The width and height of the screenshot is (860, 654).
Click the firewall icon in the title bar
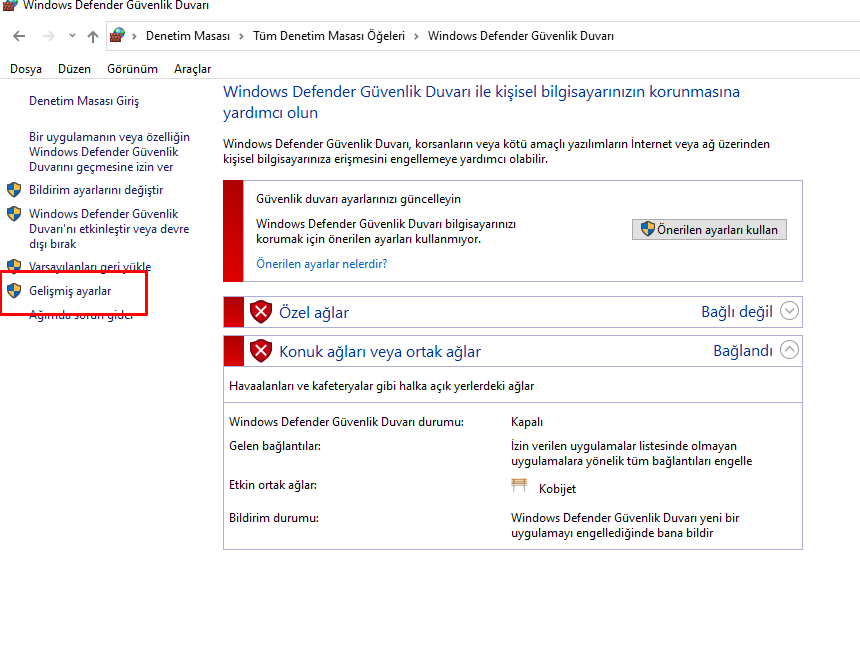pos(10,5)
